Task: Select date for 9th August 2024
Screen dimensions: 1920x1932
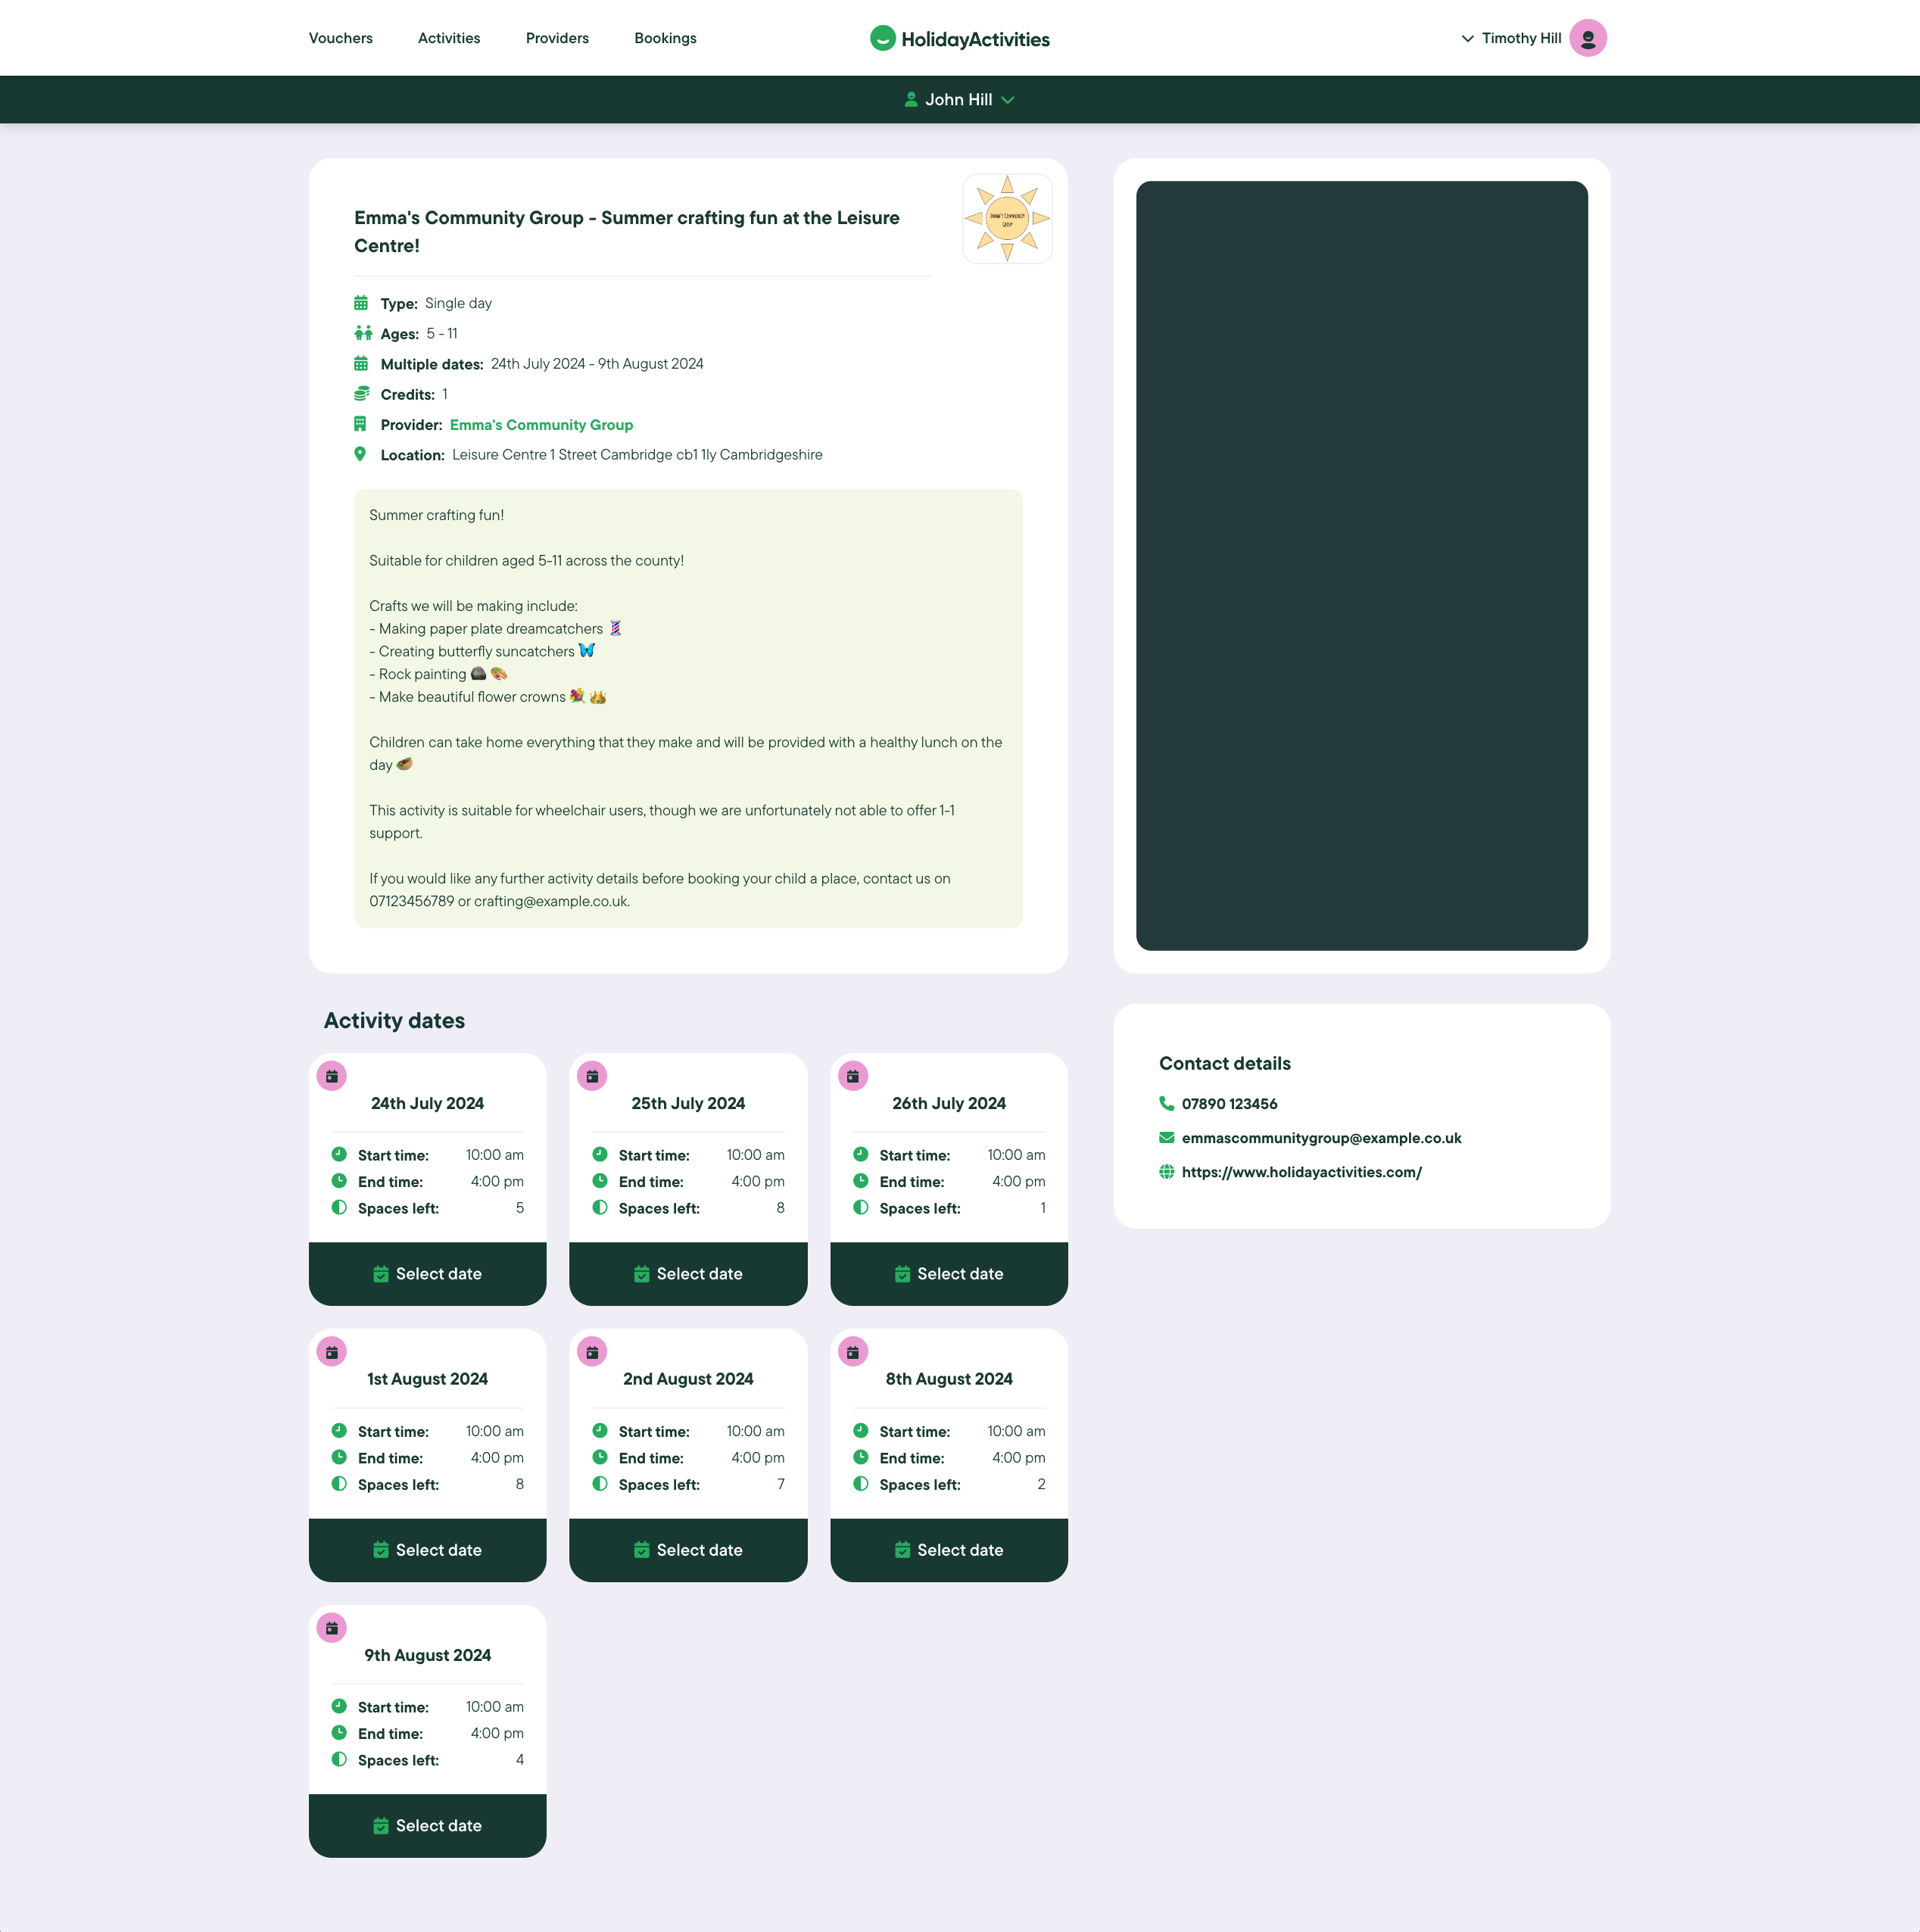Action: pos(427,1825)
